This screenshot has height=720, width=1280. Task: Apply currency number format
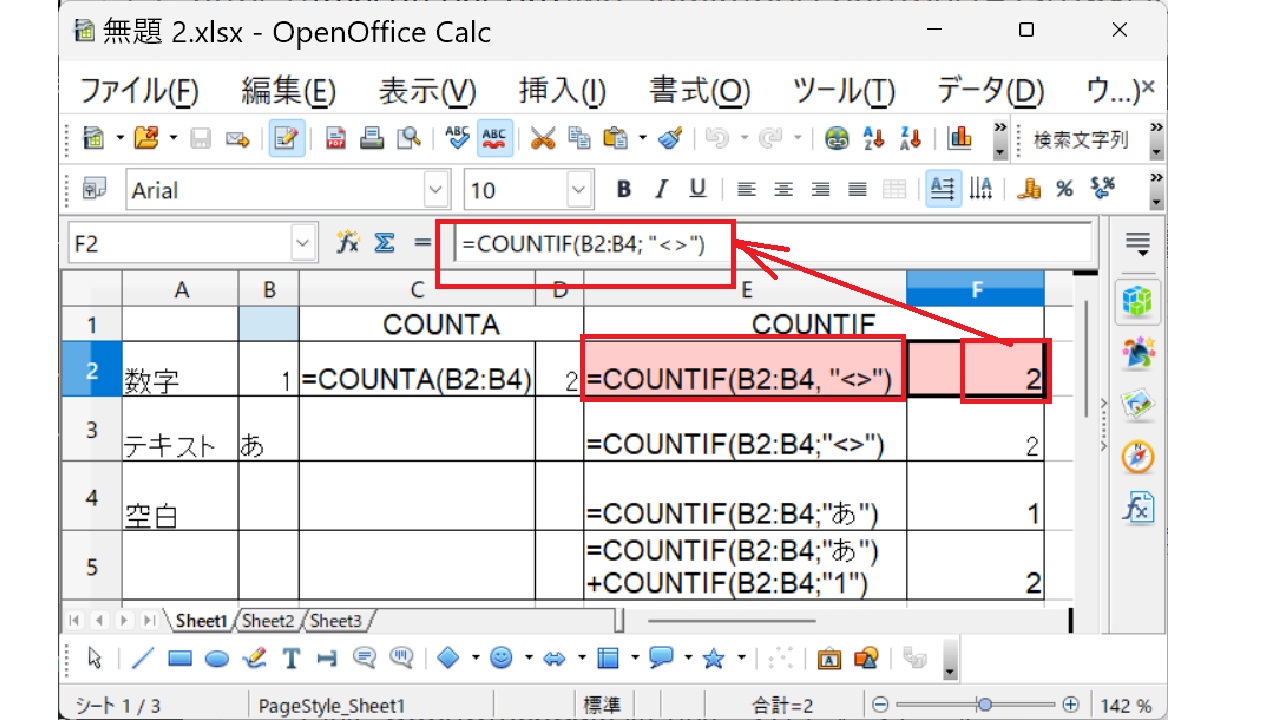[x=1029, y=189]
